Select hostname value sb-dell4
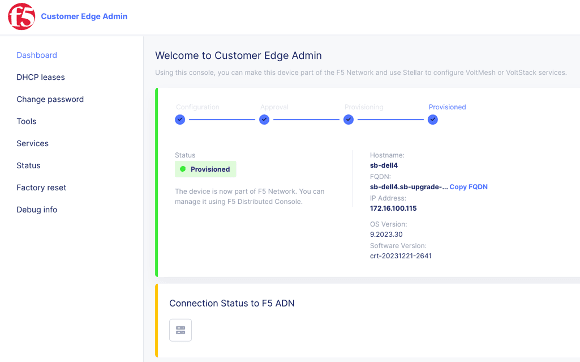The width and height of the screenshot is (580, 362). click(x=384, y=165)
